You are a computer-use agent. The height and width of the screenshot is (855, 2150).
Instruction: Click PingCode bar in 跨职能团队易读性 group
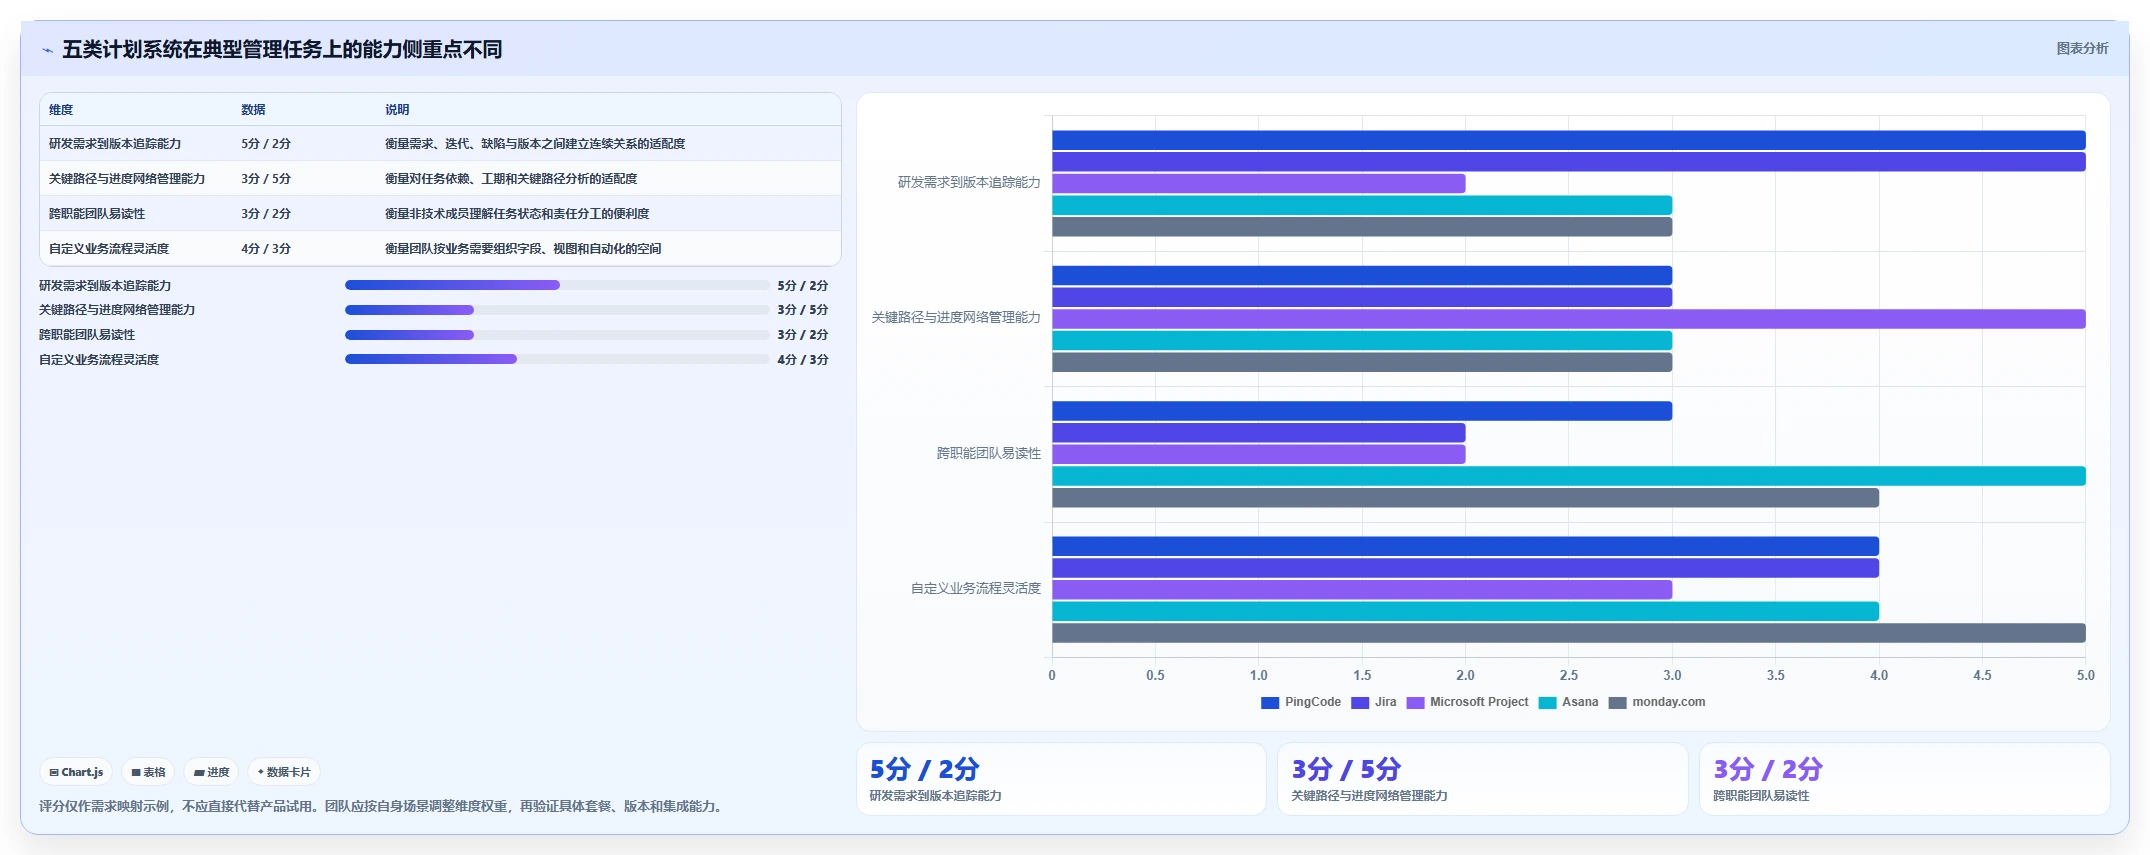click(1362, 411)
